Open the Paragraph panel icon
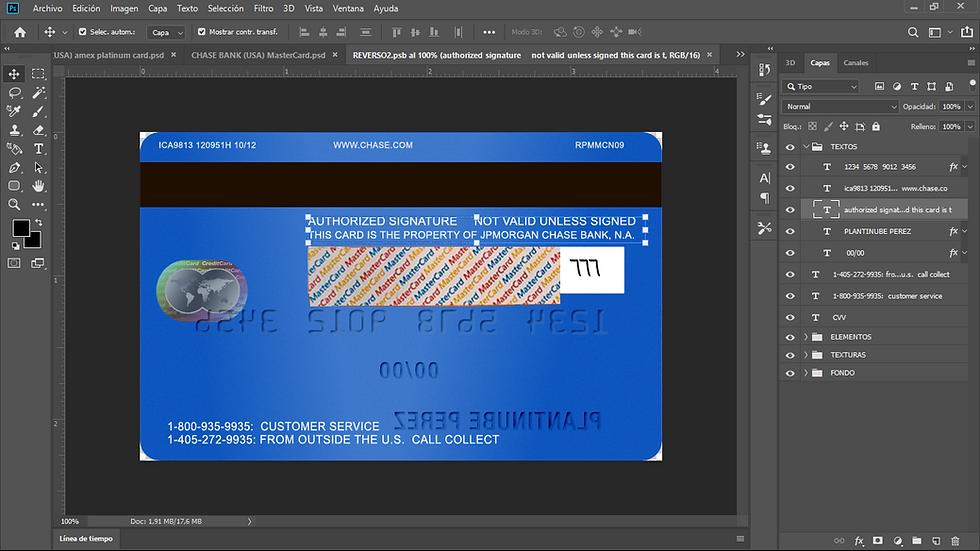 coord(764,198)
